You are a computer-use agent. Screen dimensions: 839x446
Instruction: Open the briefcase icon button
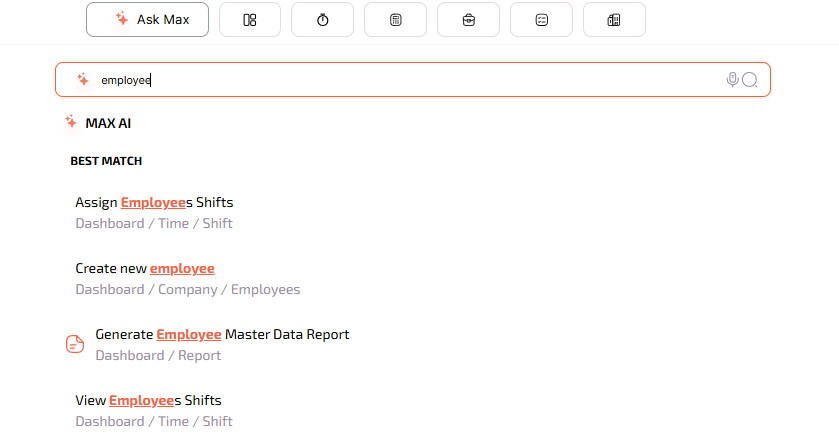(x=468, y=19)
